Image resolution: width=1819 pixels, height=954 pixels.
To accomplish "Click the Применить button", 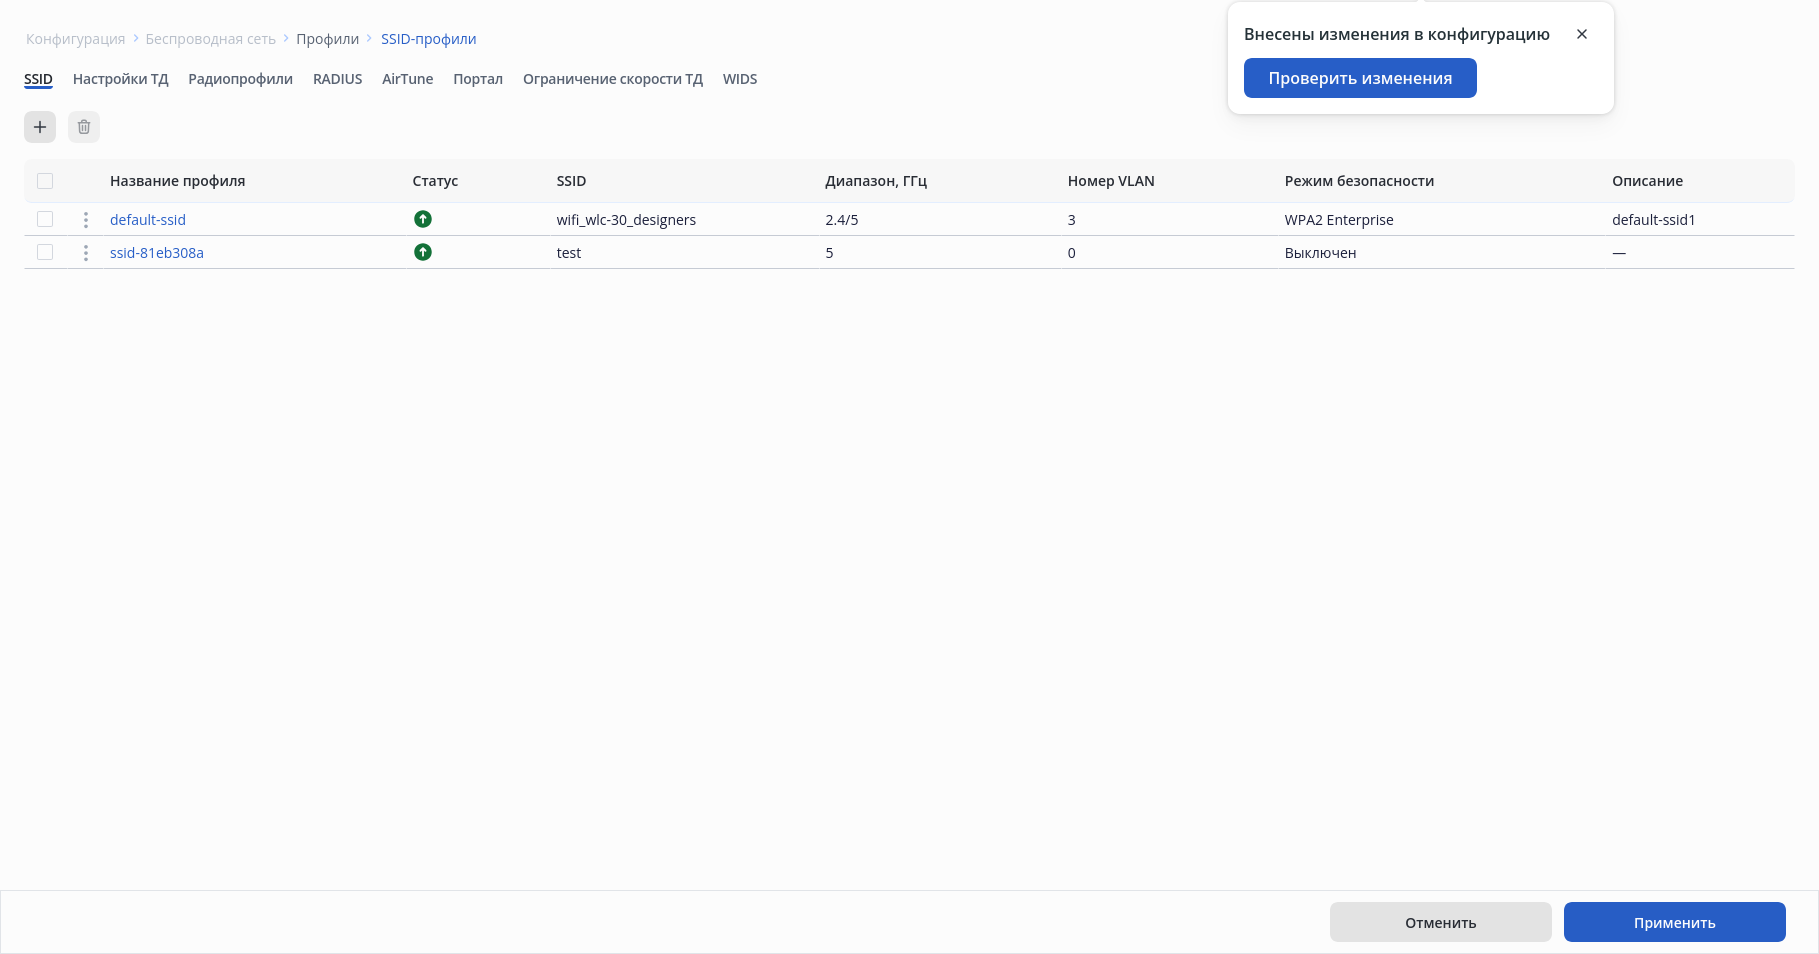I will click(1675, 922).
